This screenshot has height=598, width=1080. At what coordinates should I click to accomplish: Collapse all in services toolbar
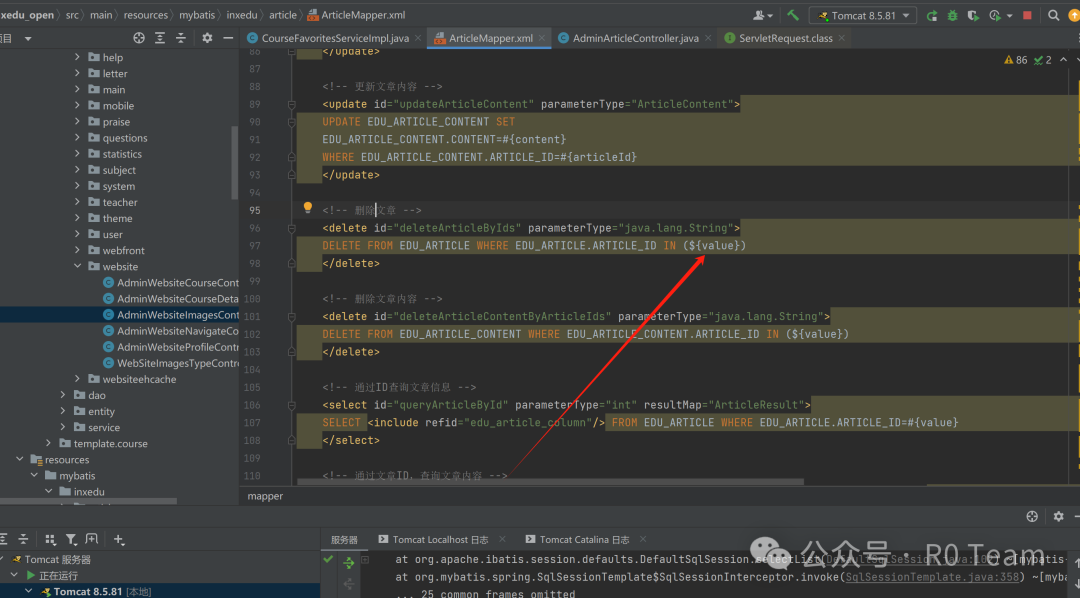click(23, 539)
